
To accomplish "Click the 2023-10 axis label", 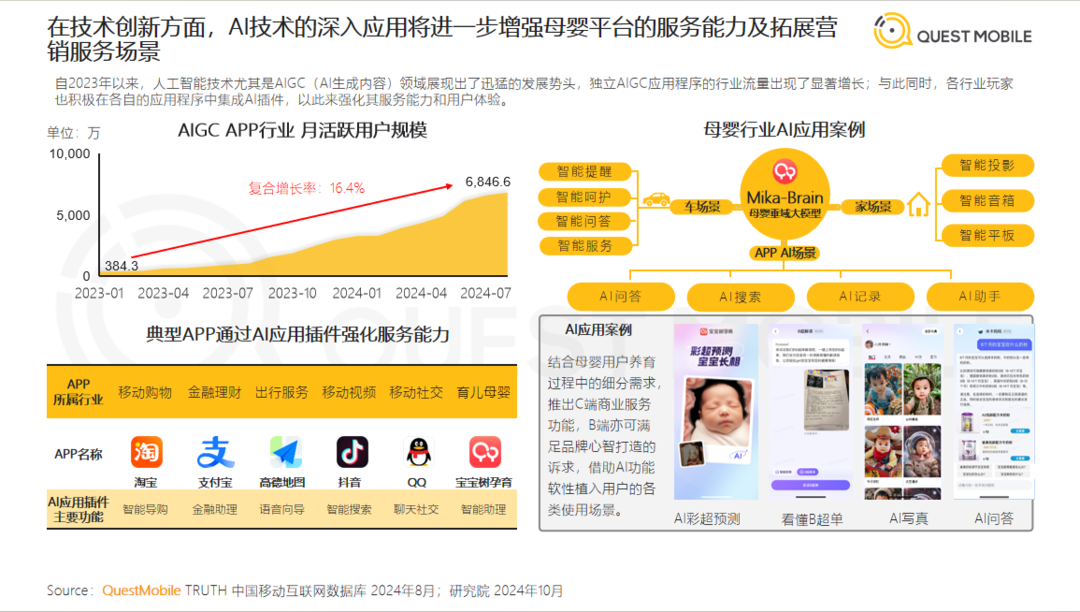I will click(x=292, y=293).
